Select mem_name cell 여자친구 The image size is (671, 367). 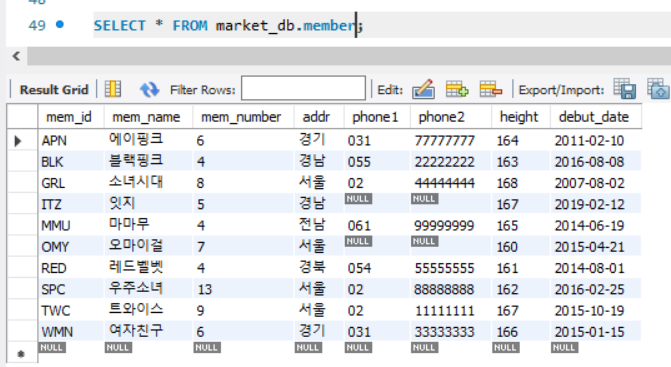148,331
